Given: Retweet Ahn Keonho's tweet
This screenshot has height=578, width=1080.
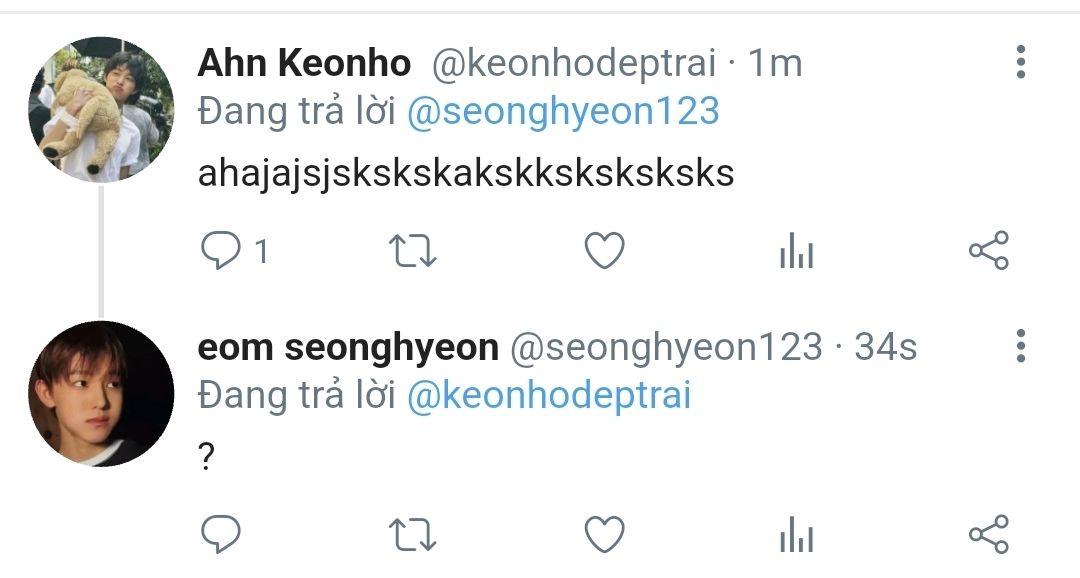Looking at the screenshot, I should coord(411,251).
